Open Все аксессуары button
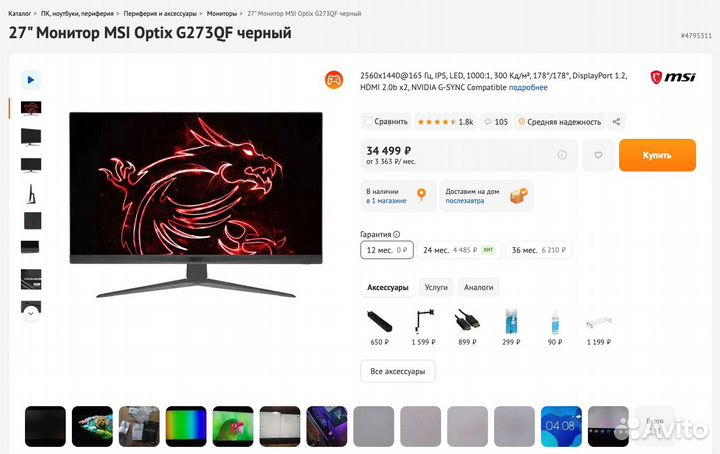720x454 pixels. click(x=398, y=371)
